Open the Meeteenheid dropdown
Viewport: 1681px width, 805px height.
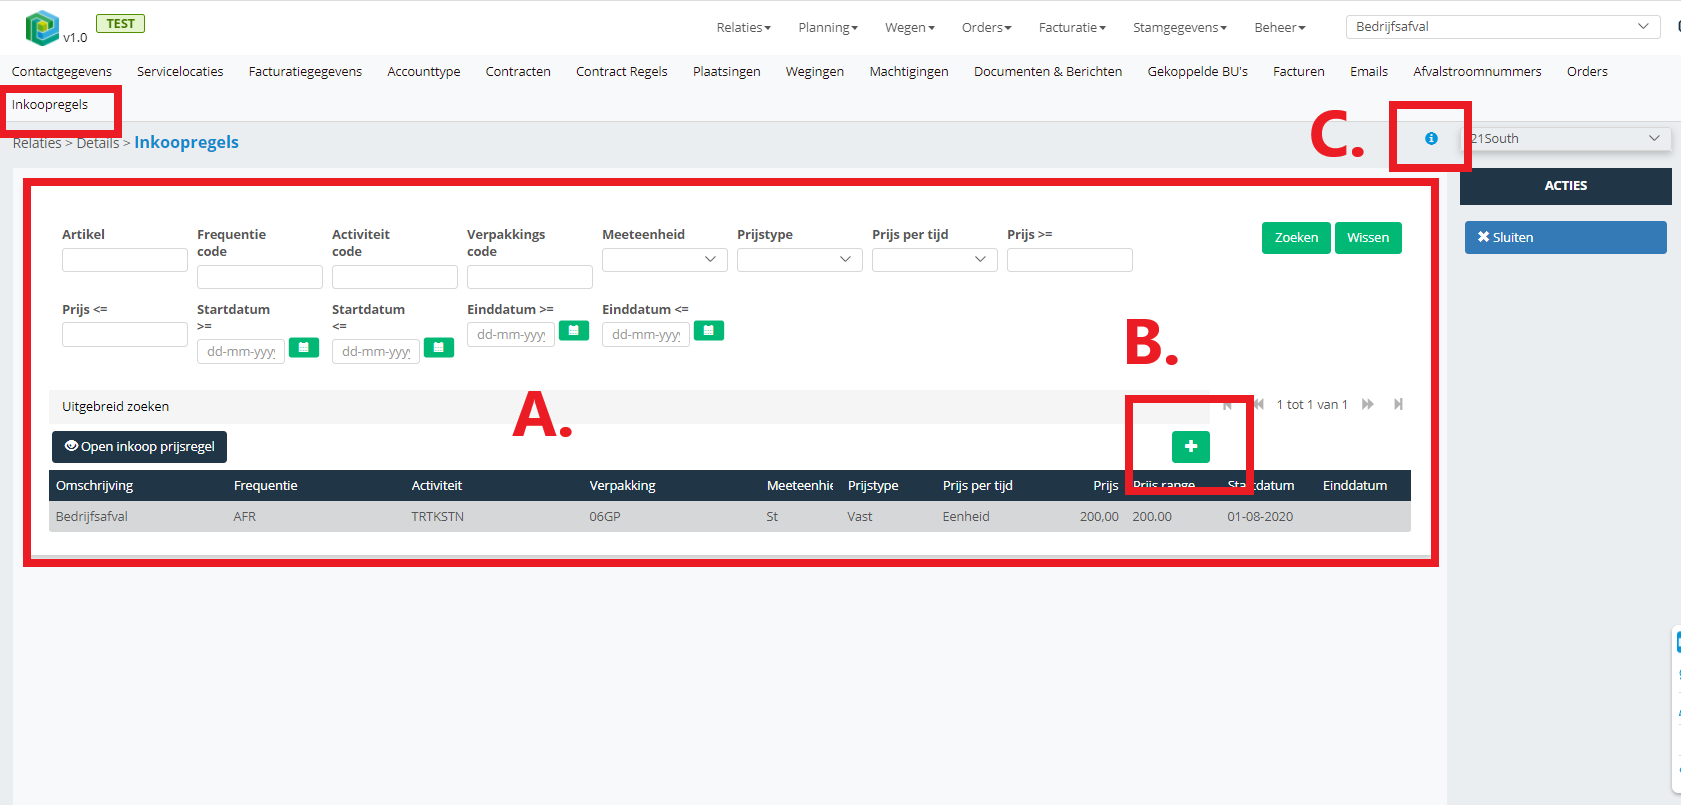pos(664,259)
